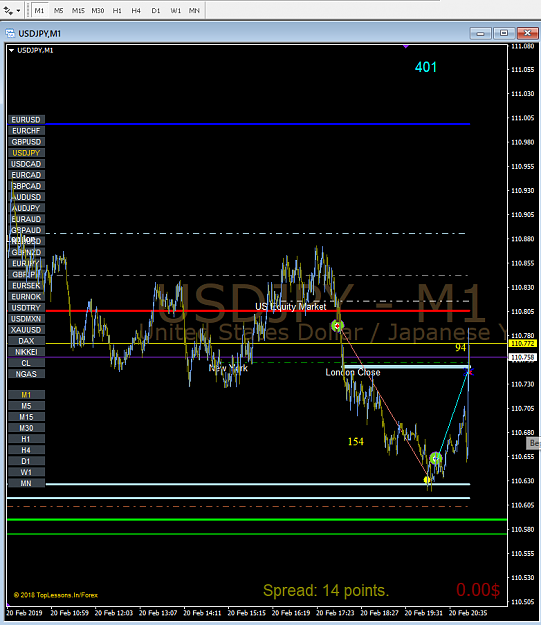Switch chart to USDMXN symbol button
541x625 pixels.
click(x=26, y=319)
